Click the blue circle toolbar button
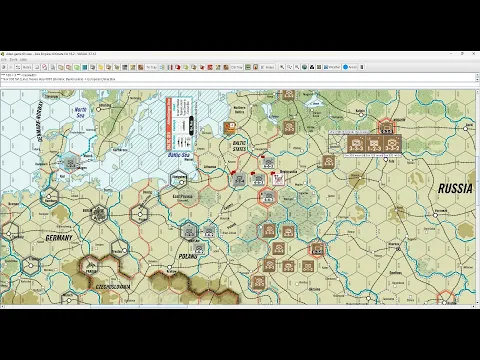Image resolution: width=480 pixels, height=360 pixels. (350, 67)
